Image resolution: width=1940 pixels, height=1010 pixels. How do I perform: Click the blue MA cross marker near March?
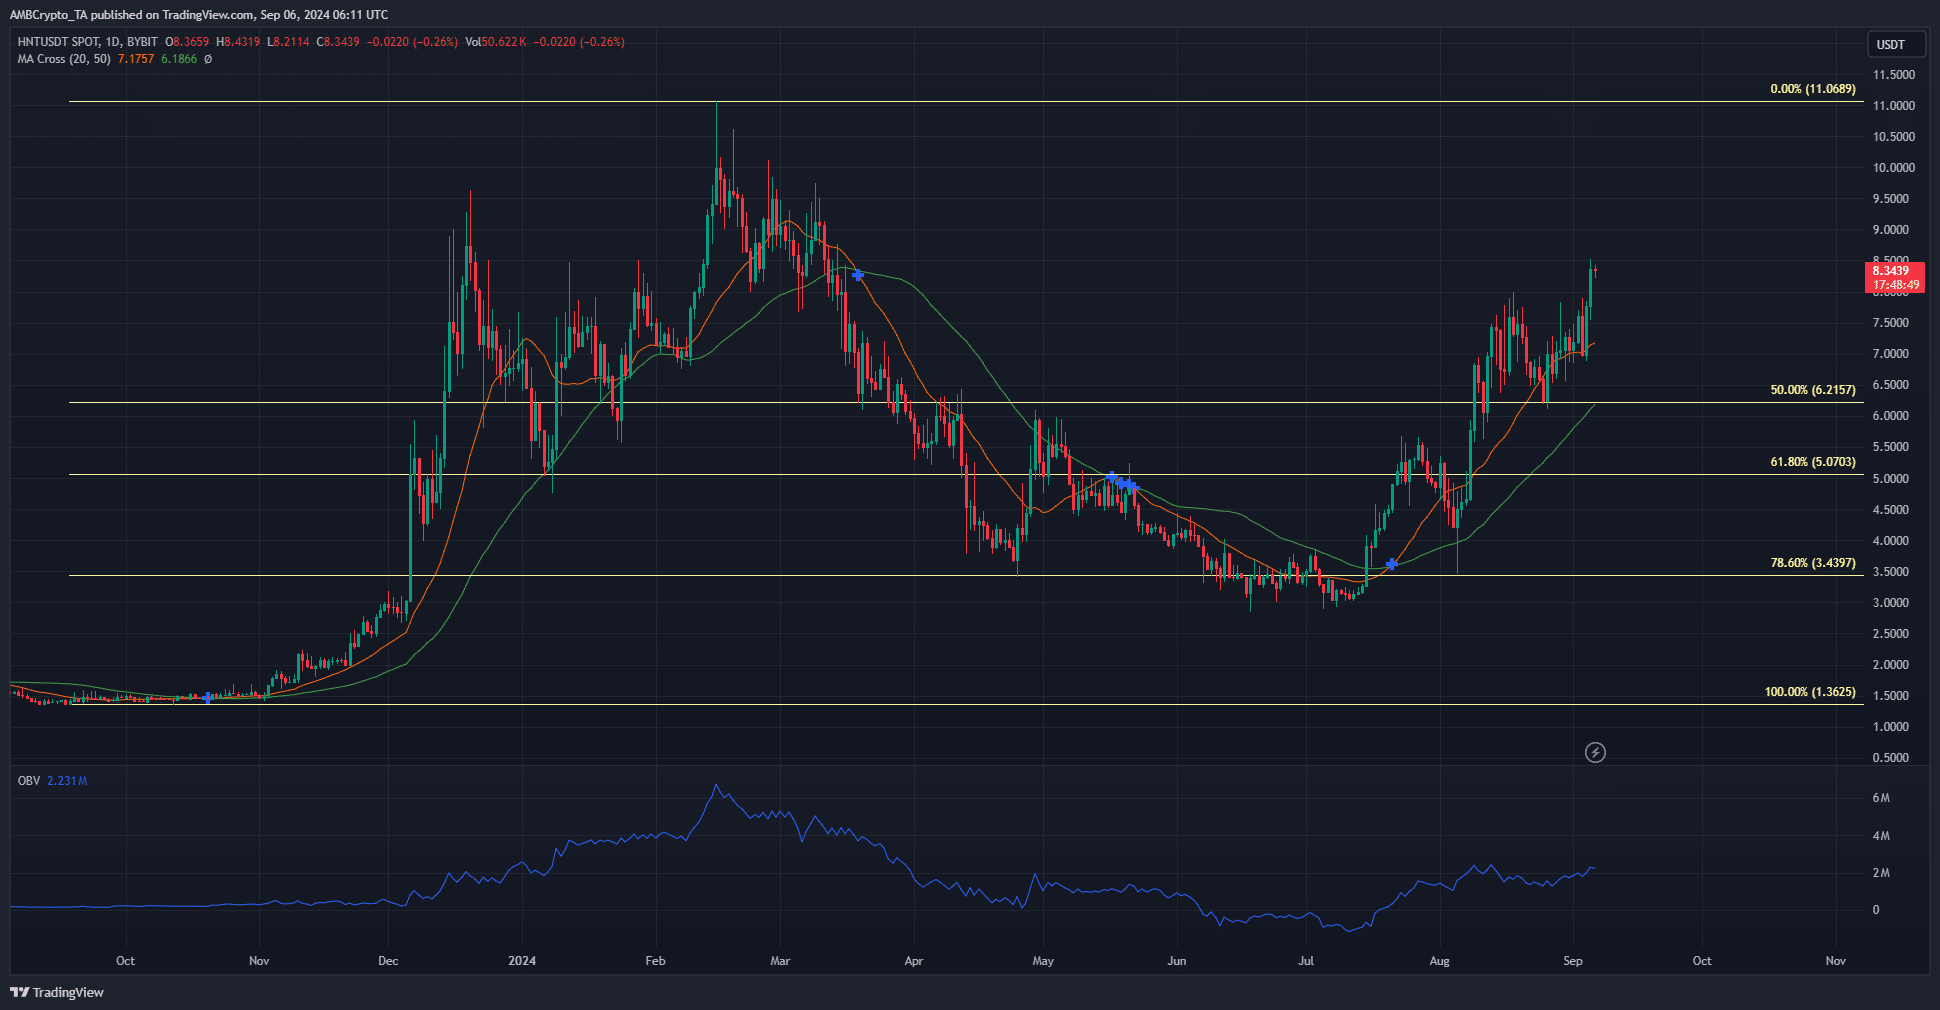[858, 274]
